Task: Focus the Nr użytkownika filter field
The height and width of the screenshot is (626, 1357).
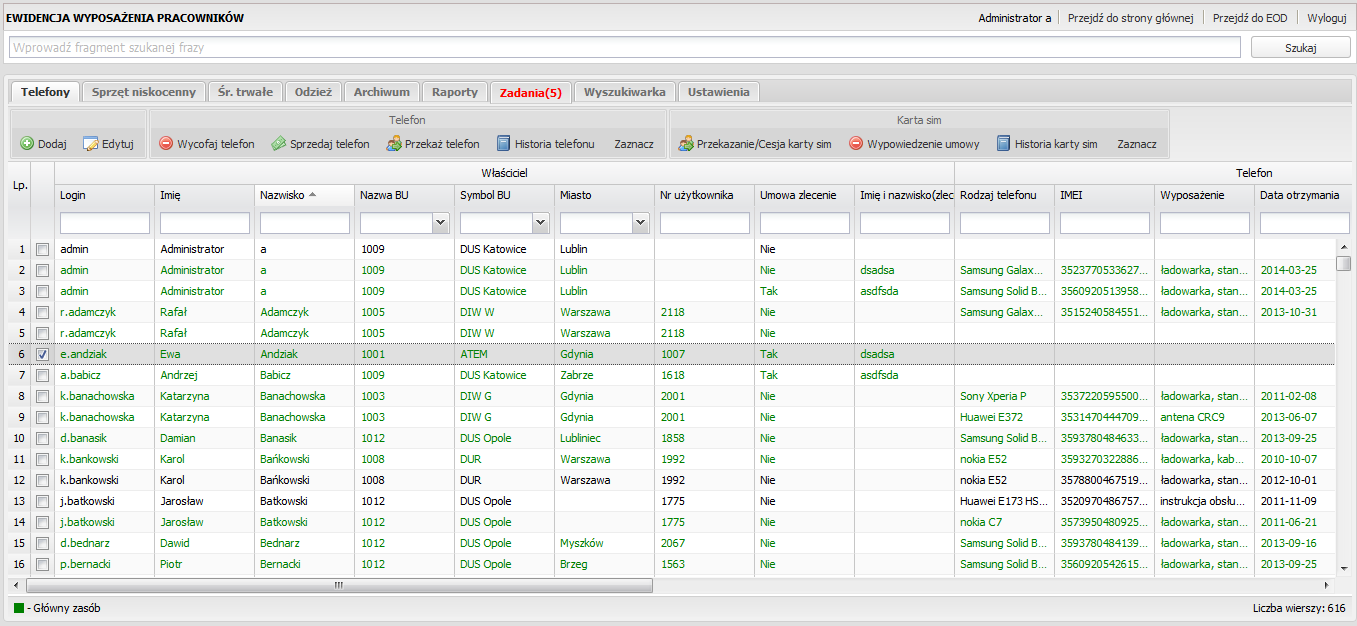Action: pos(705,223)
